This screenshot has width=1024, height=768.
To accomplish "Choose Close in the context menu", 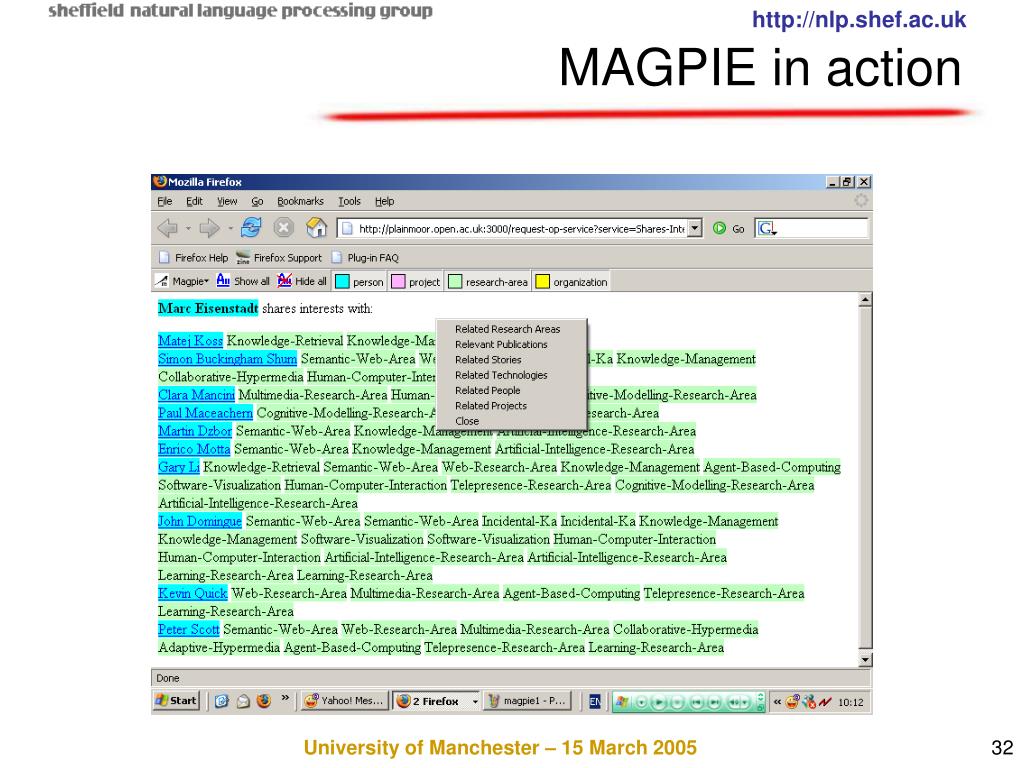I will [x=467, y=421].
